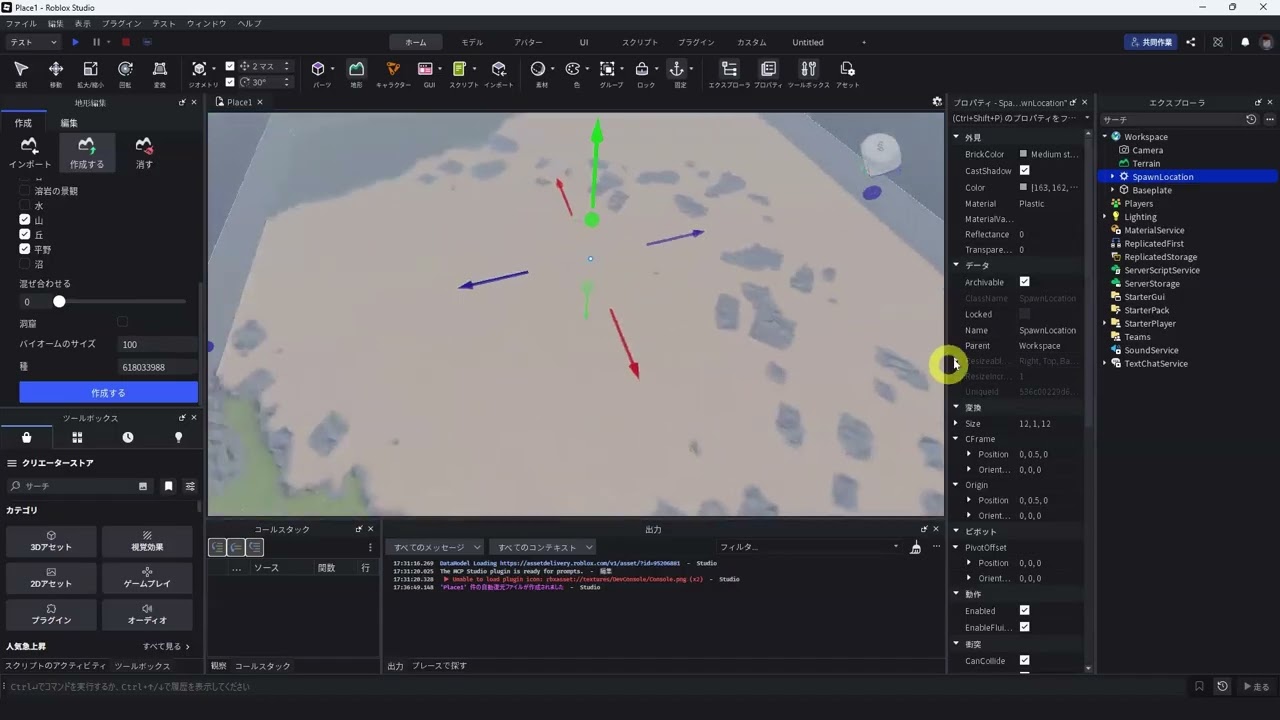Select the 選択 (Select) tool

21,73
